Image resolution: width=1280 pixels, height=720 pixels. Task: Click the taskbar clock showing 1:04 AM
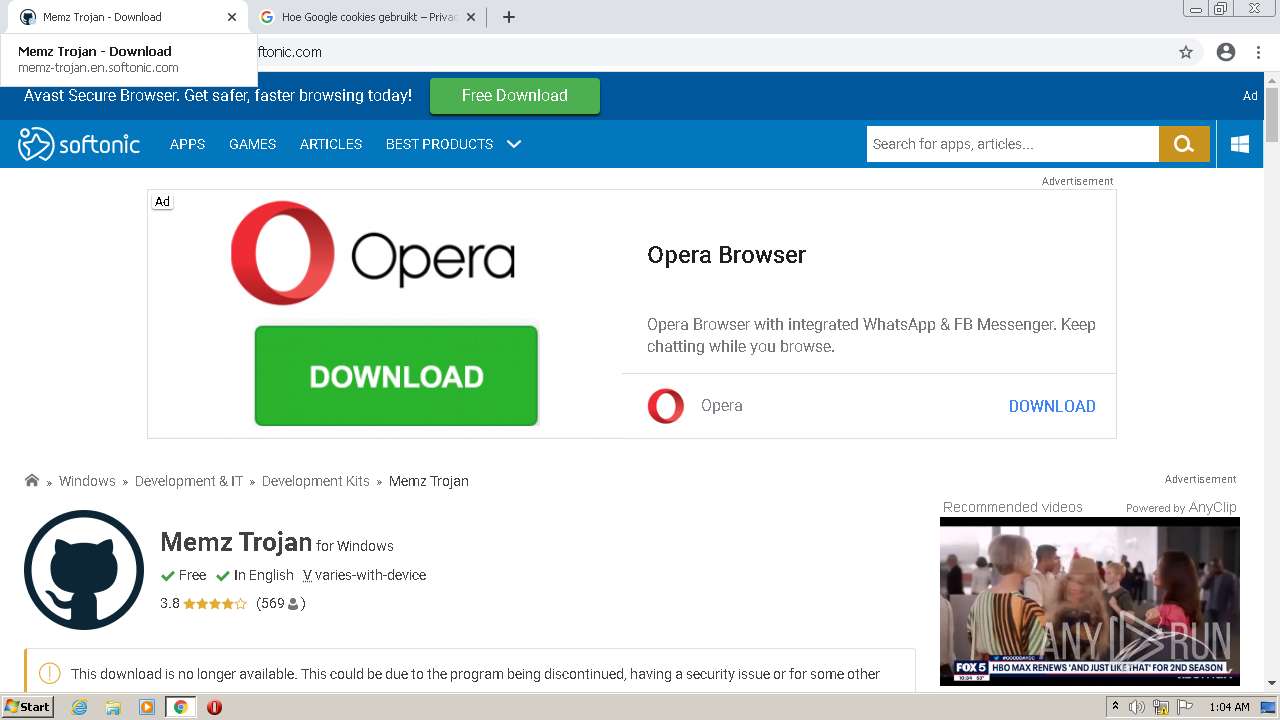pyautogui.click(x=1229, y=707)
